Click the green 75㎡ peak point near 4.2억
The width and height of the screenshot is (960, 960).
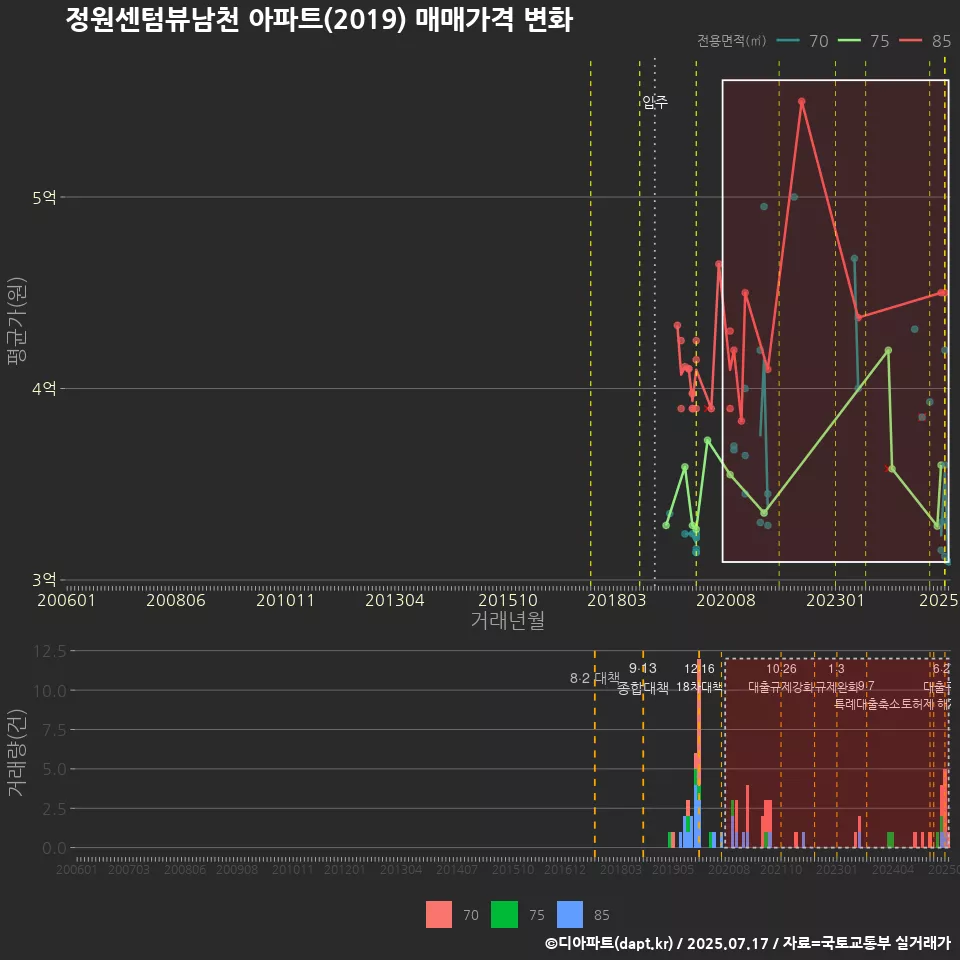[x=888, y=350]
